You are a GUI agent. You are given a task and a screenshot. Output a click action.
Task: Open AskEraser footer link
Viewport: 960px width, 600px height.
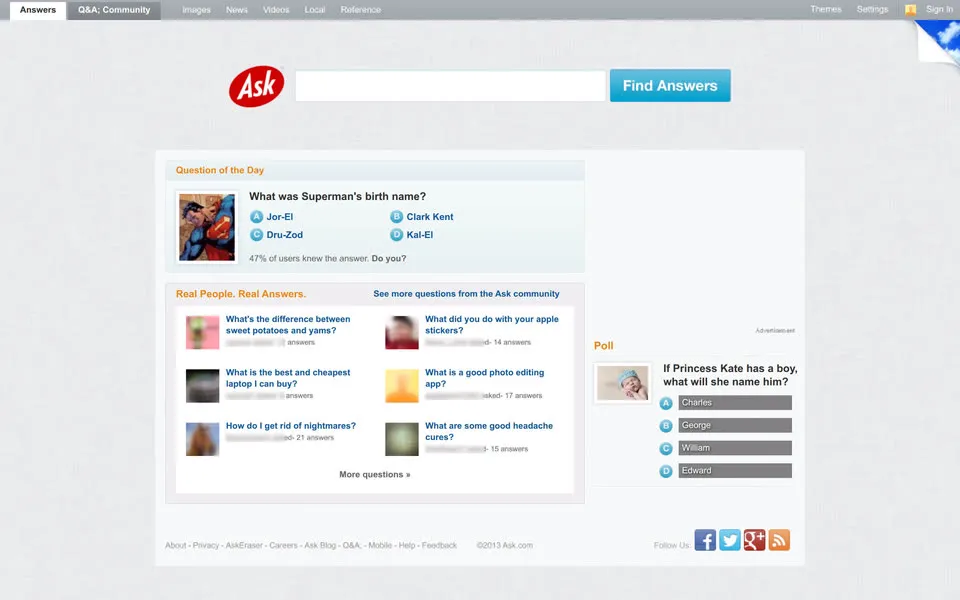(244, 545)
